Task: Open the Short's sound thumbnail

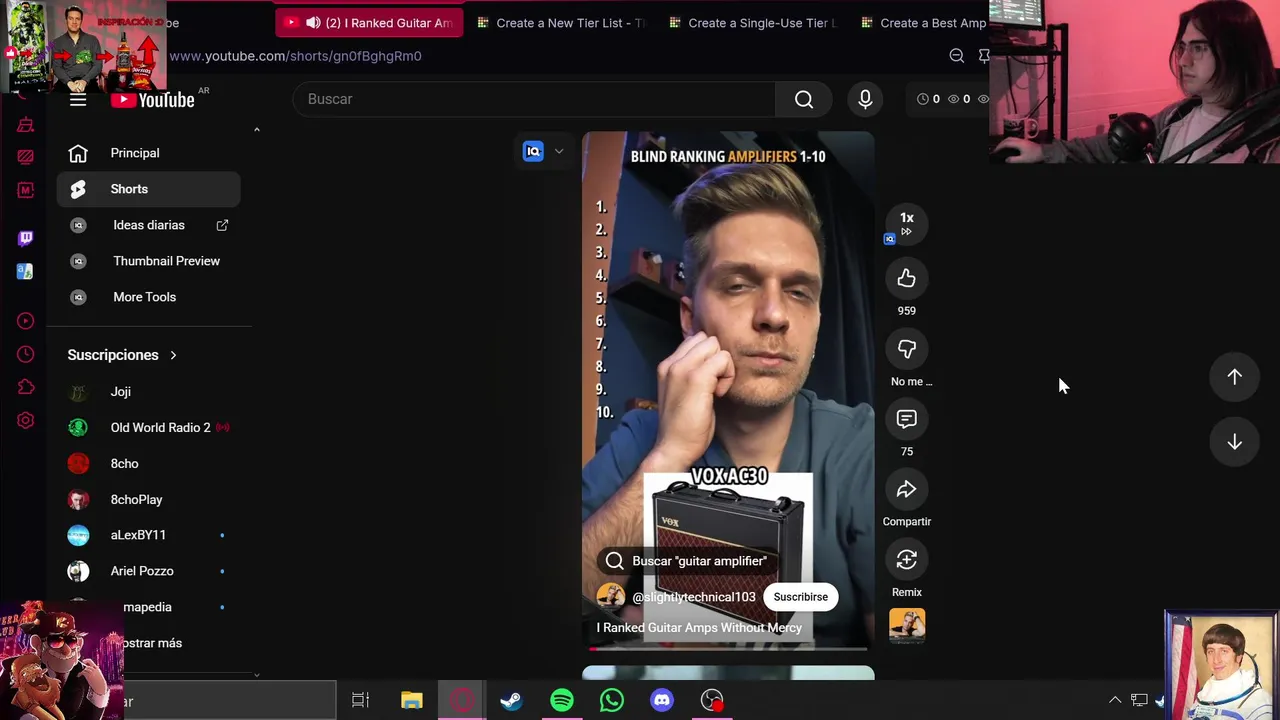Action: coord(907,626)
